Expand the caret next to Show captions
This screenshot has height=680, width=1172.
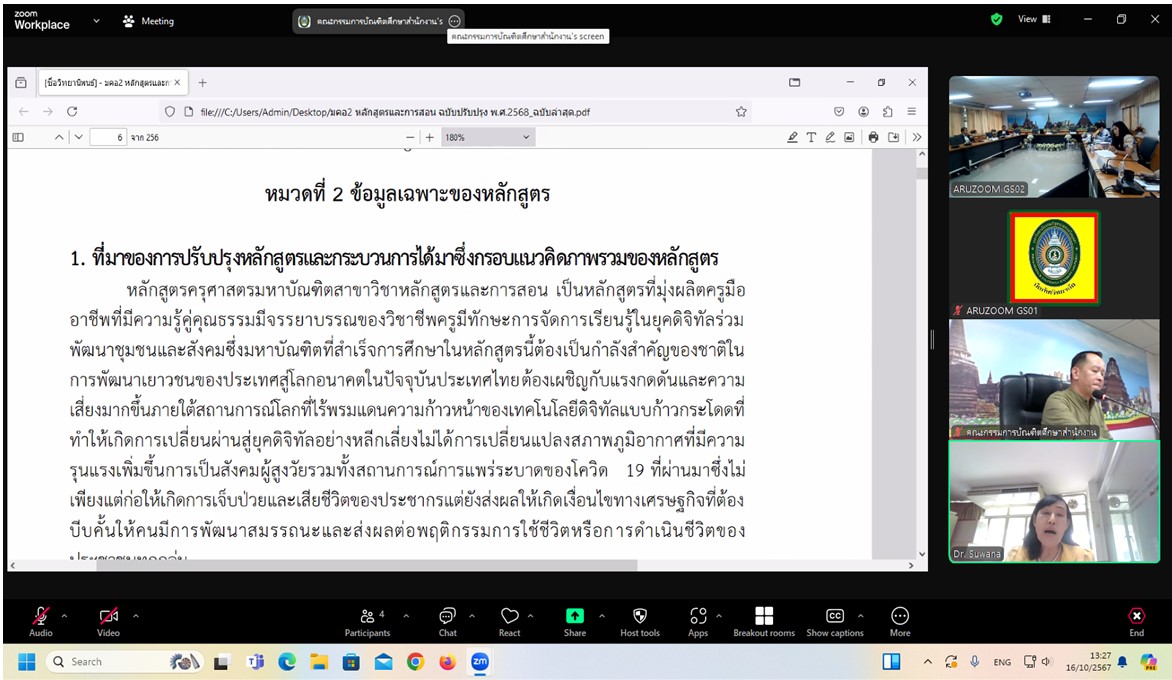[860, 616]
